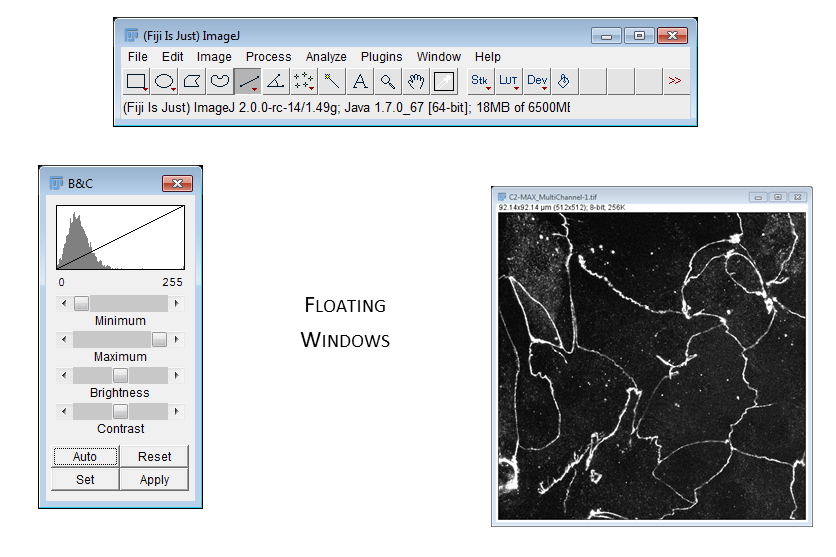Open the Stk stacks menu

coord(480,81)
